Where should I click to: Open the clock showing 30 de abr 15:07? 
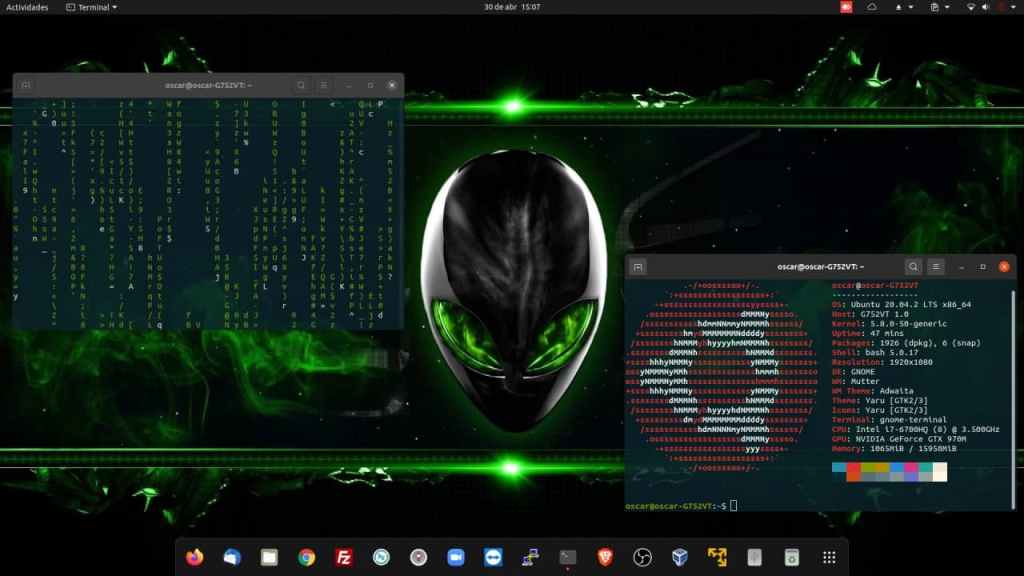(512, 7)
